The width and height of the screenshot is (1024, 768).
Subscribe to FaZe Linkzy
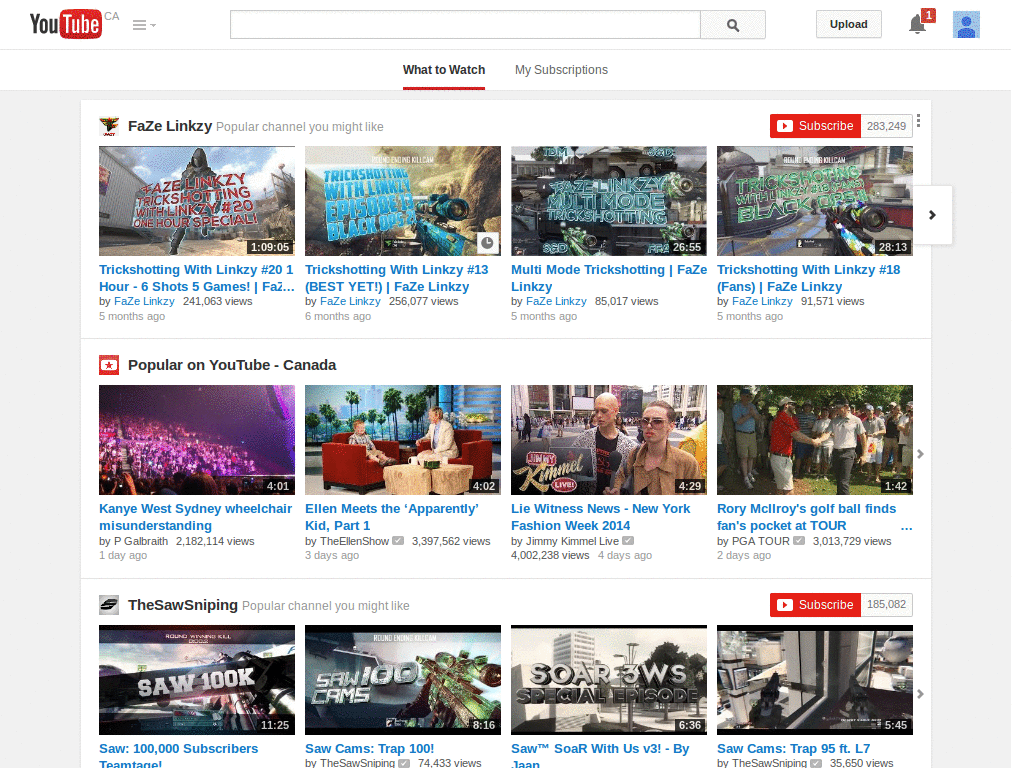pos(814,126)
